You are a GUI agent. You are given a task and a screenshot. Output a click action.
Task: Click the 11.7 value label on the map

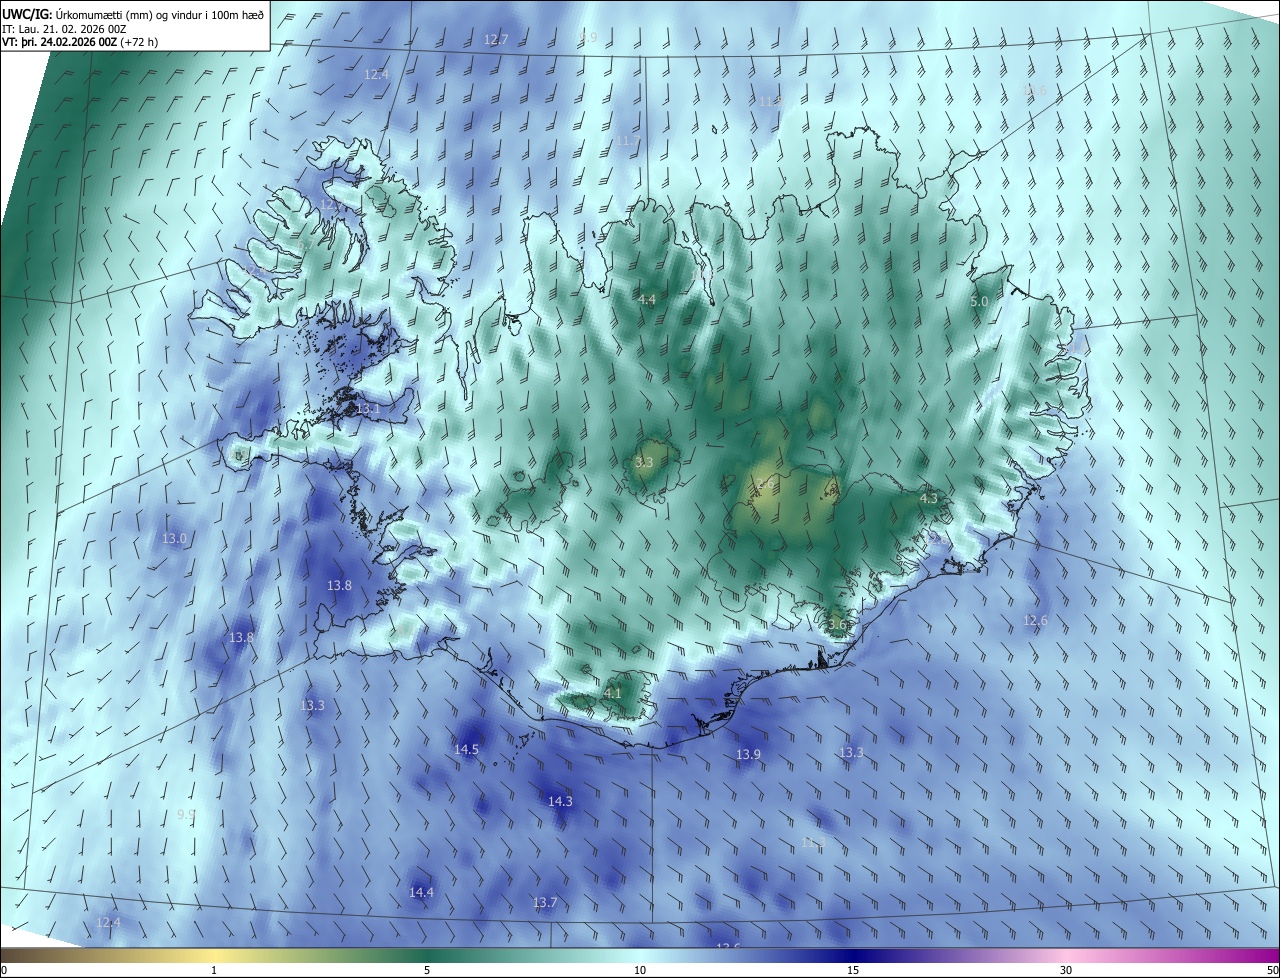click(x=626, y=141)
